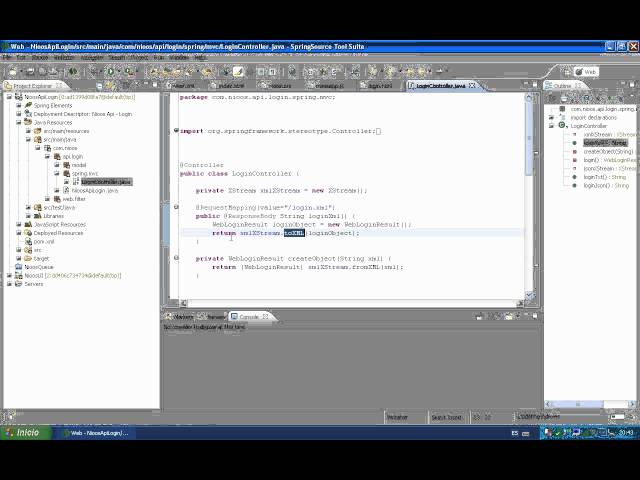Click the Writable status bar field
Image resolution: width=640 pixels, height=480 pixels.
[x=406, y=417]
